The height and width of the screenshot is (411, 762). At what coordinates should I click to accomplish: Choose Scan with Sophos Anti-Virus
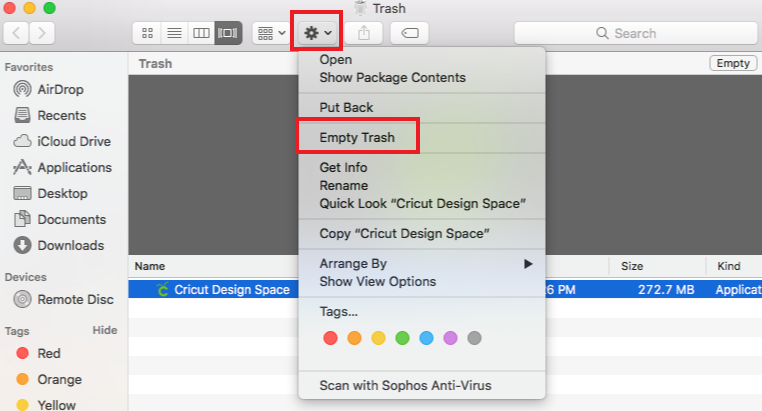point(405,385)
